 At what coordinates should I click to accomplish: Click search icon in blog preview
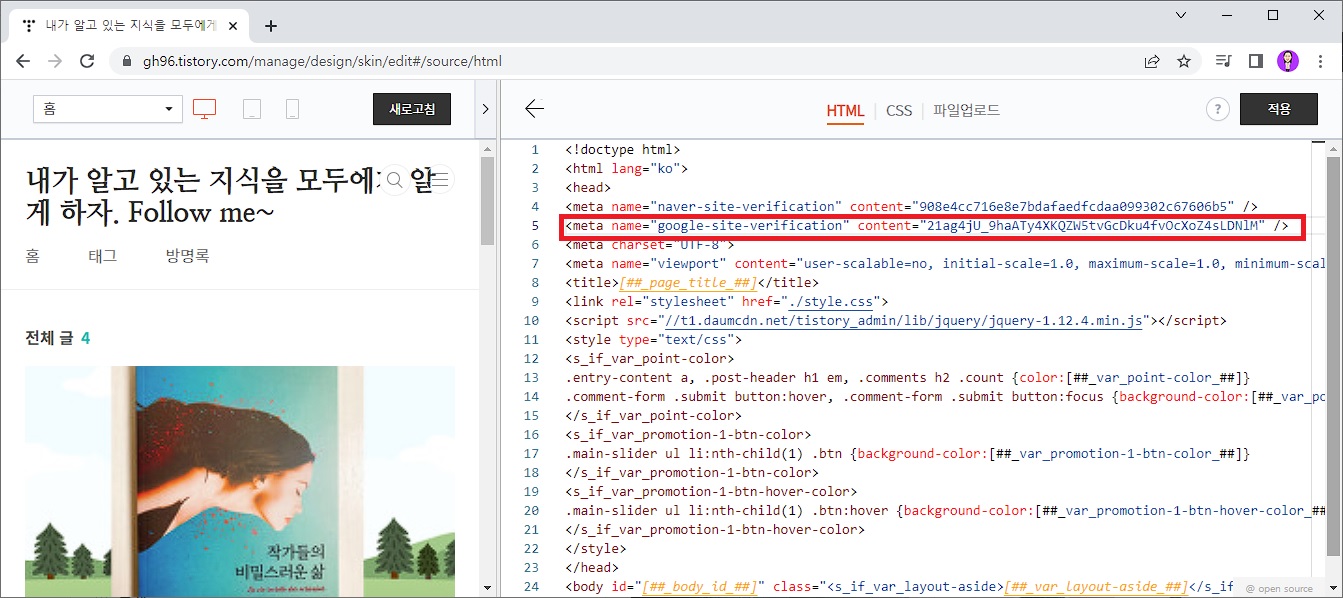pos(395,180)
